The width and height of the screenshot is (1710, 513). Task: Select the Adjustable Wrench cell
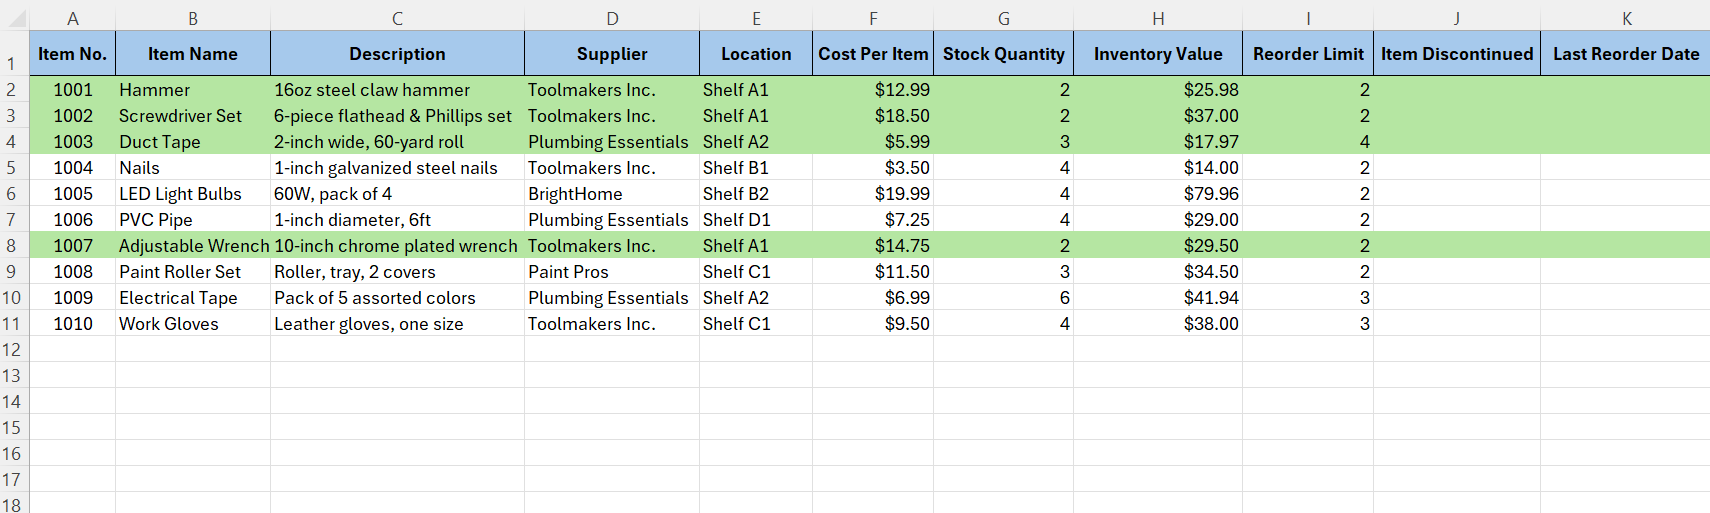193,246
